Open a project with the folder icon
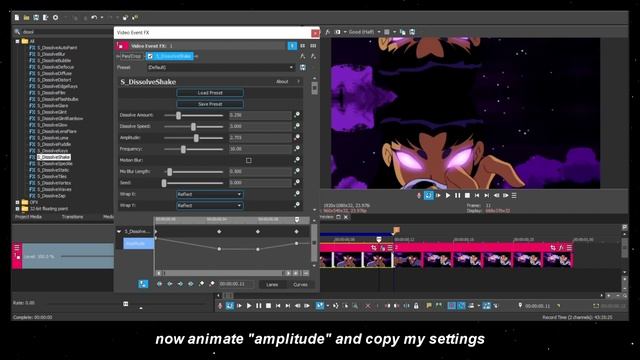The height and width of the screenshot is (360, 640). 27,18
